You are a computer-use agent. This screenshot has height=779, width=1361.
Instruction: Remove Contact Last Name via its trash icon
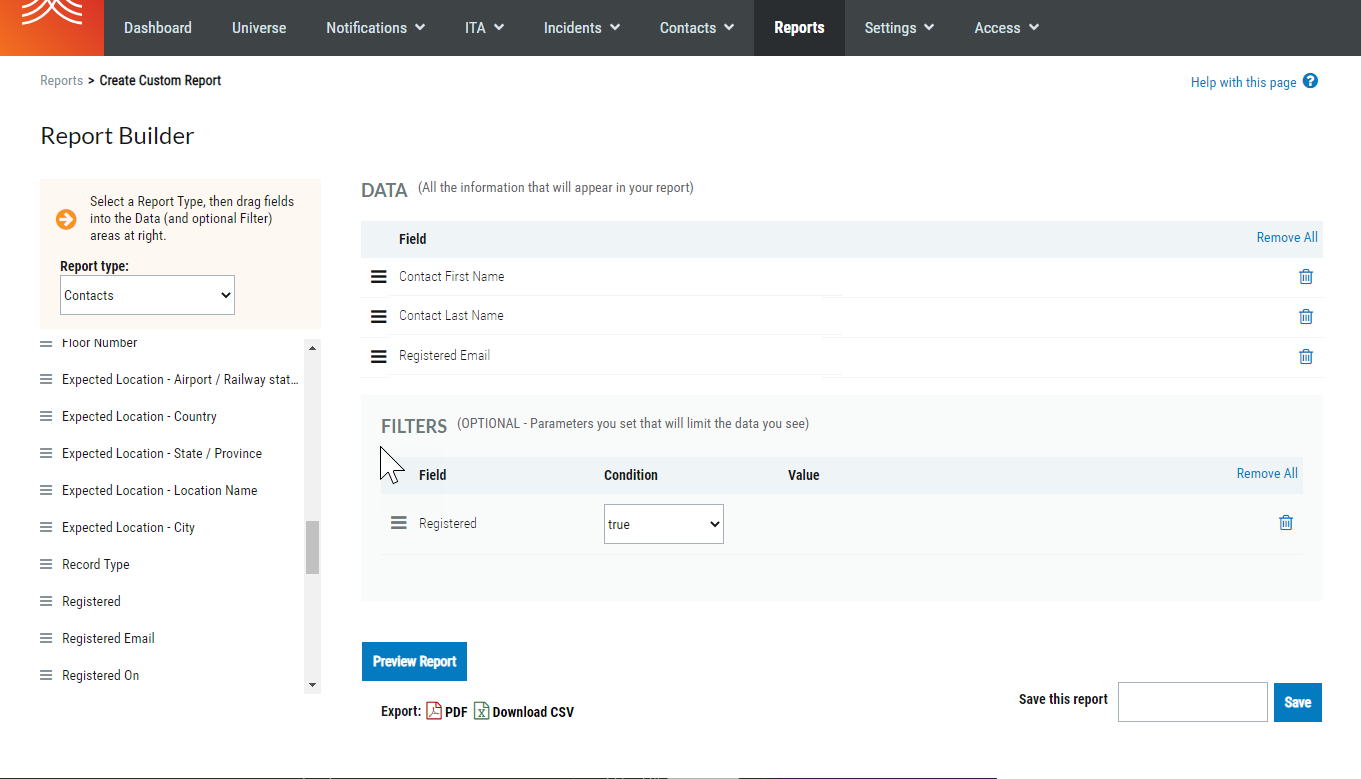(x=1305, y=316)
